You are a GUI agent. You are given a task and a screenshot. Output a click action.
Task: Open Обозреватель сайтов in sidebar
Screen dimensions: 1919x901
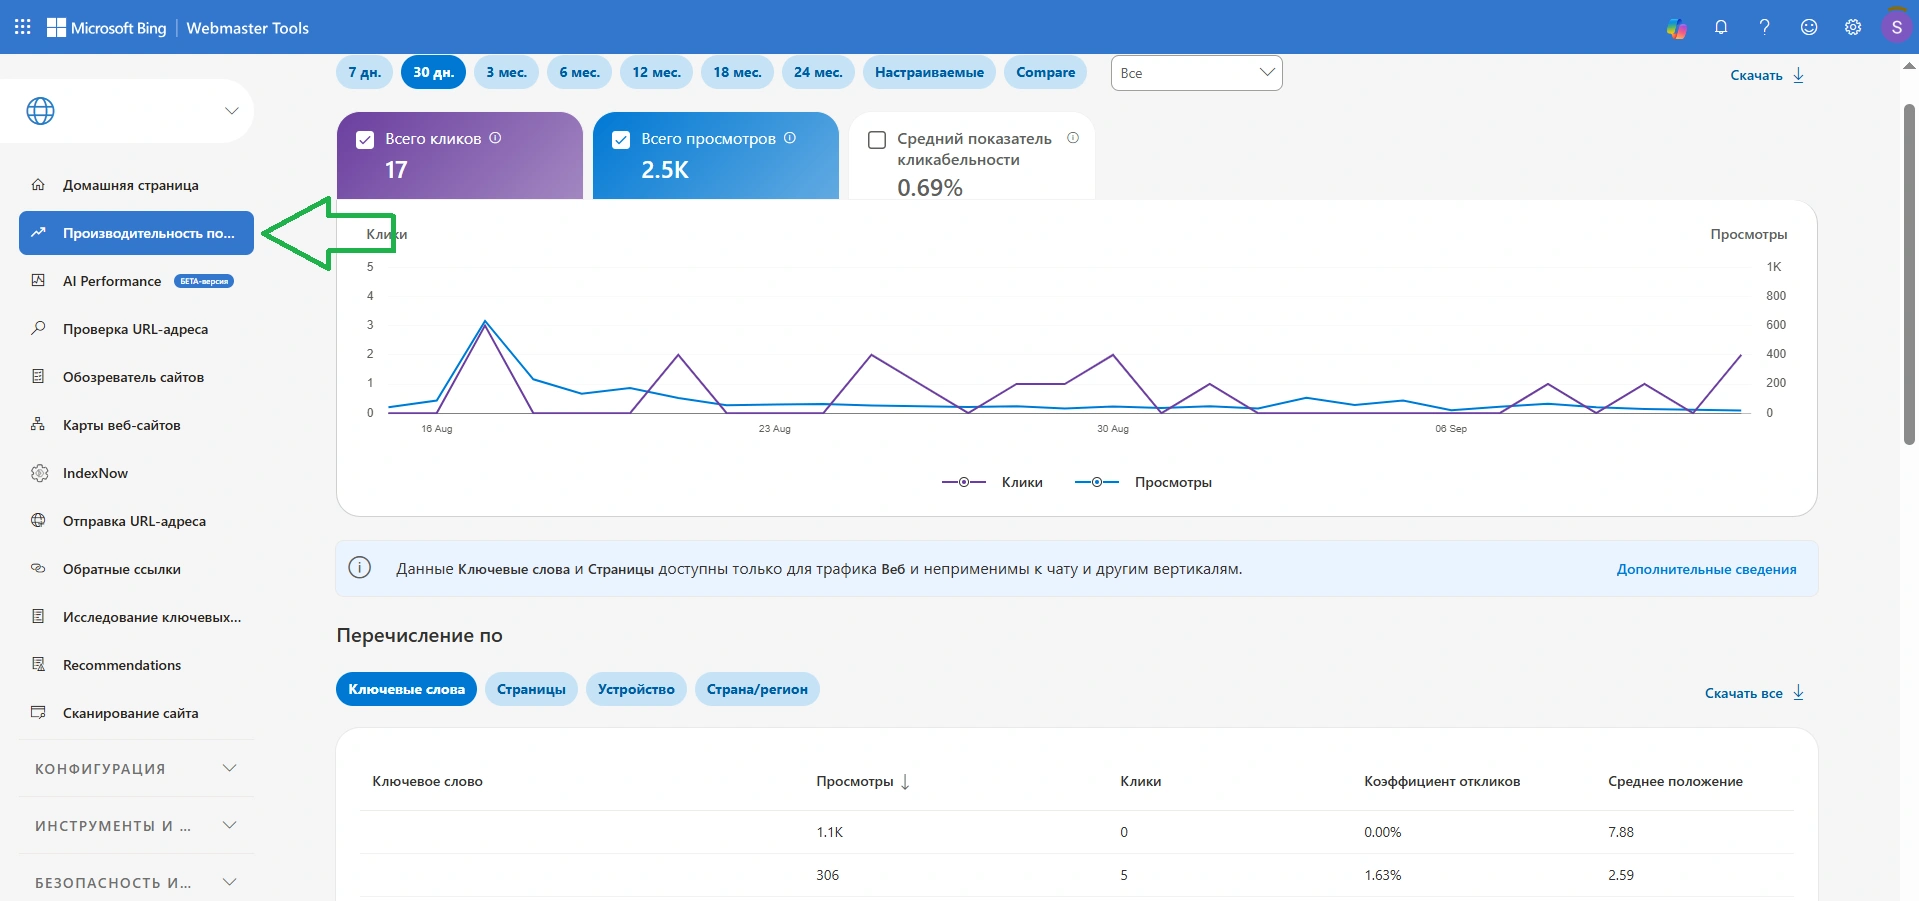tap(136, 377)
